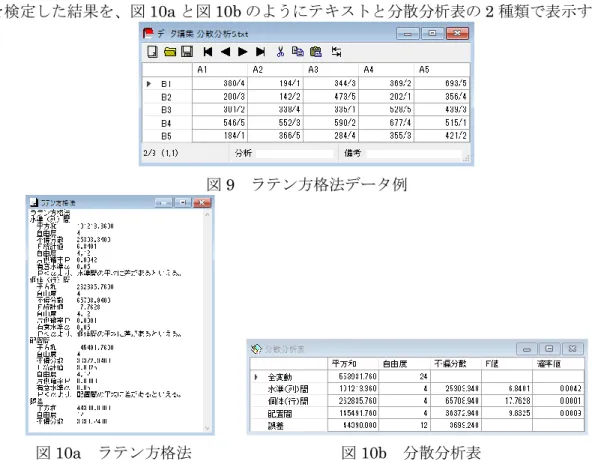Screen dimensions: 592x473
Task: Select row header B4 in data grid
Action: 167,123
